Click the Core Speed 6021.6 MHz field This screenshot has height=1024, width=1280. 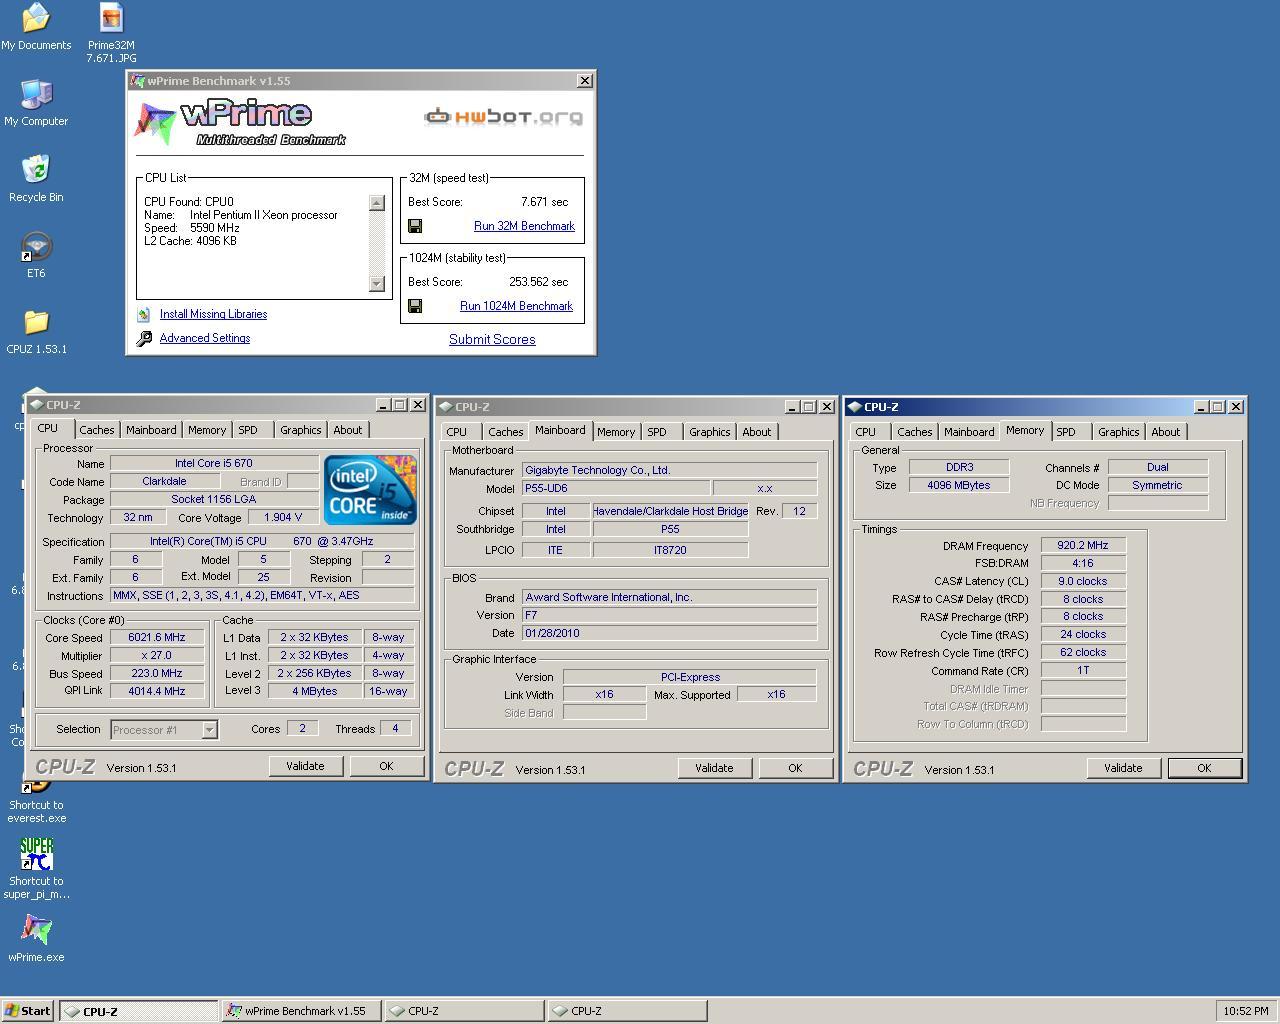point(157,638)
